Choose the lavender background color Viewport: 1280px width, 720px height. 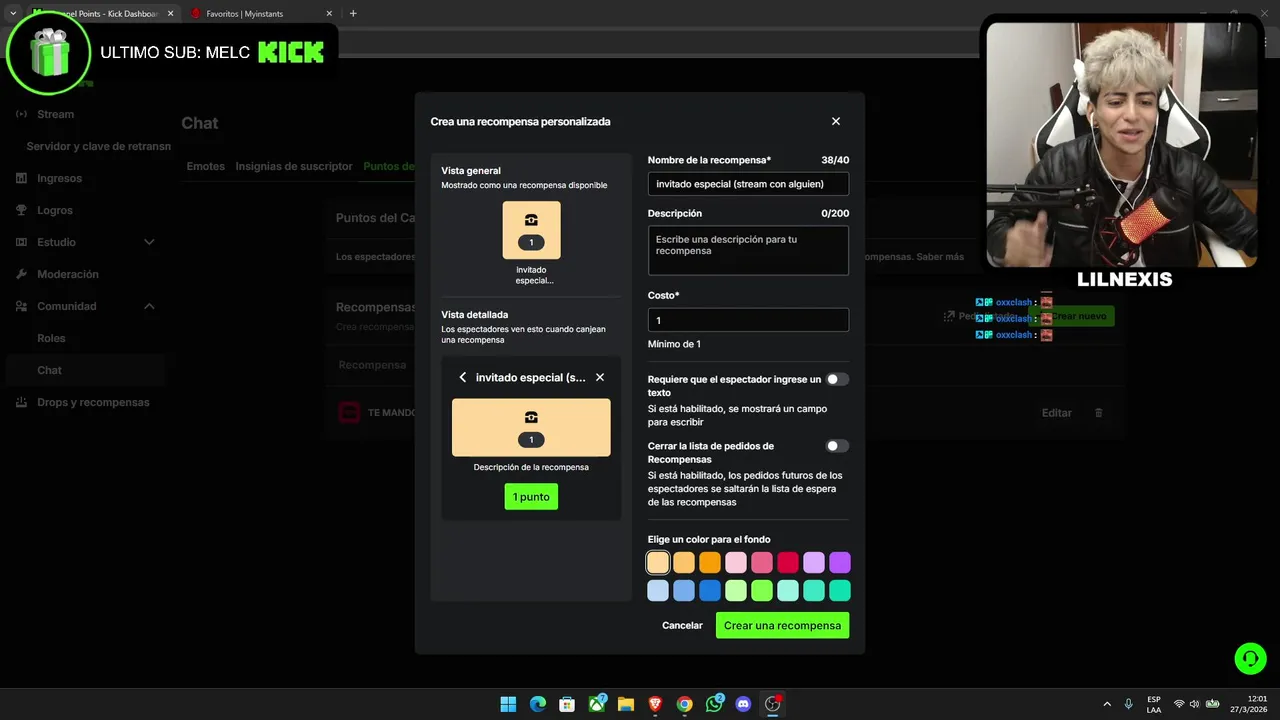coord(814,563)
